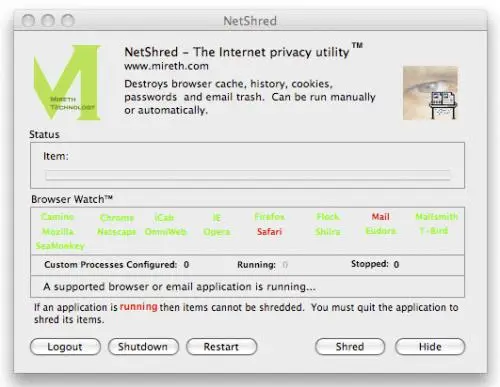500x387 pixels.
Task: Click the SeaMonkey browser label
Action: 60,246
